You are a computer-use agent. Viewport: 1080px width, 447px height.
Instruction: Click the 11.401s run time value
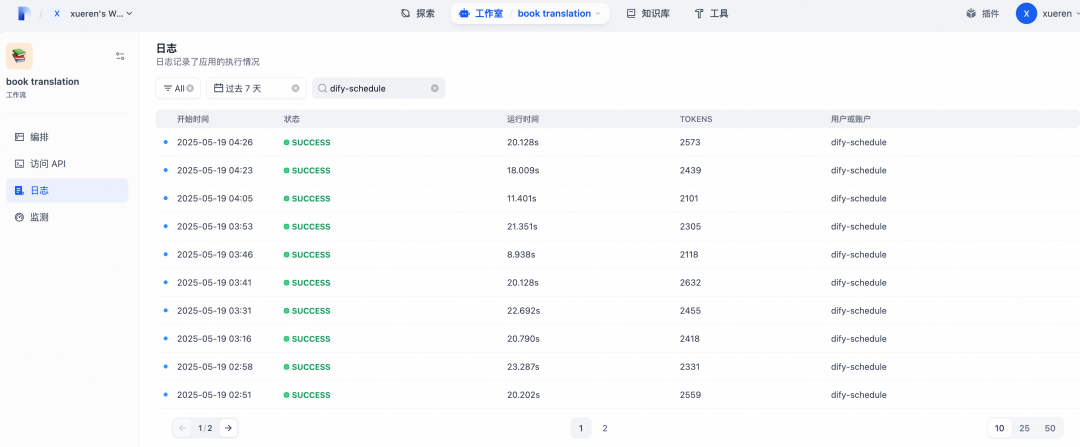(521, 198)
